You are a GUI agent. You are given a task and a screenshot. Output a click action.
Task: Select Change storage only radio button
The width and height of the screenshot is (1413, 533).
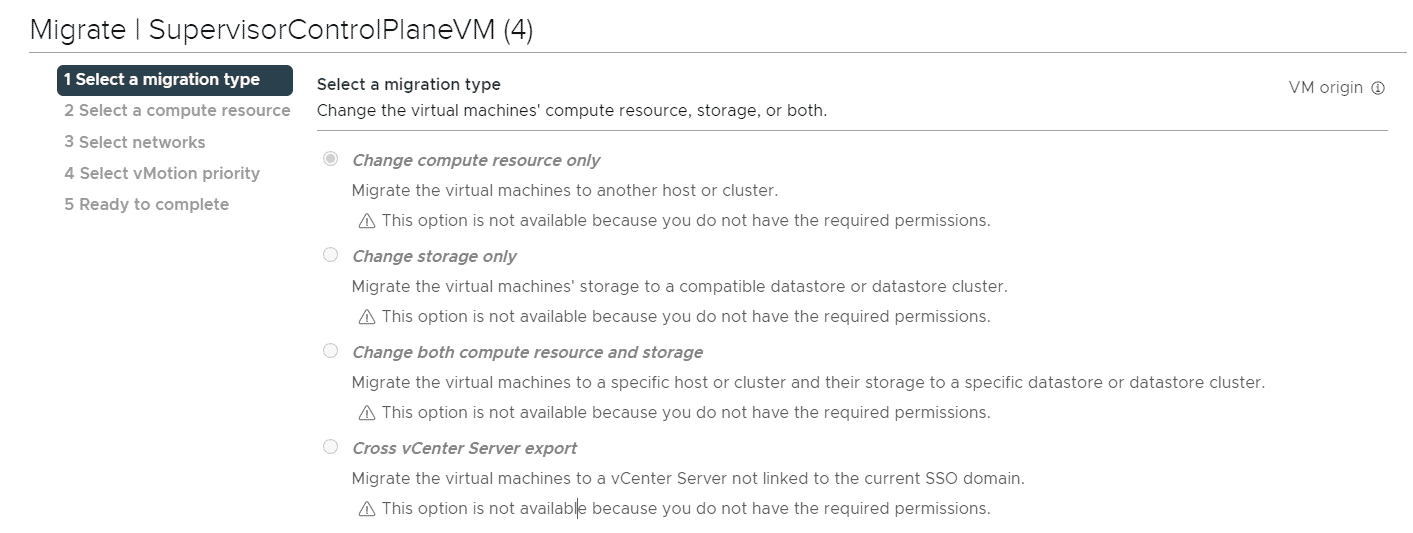(330, 255)
